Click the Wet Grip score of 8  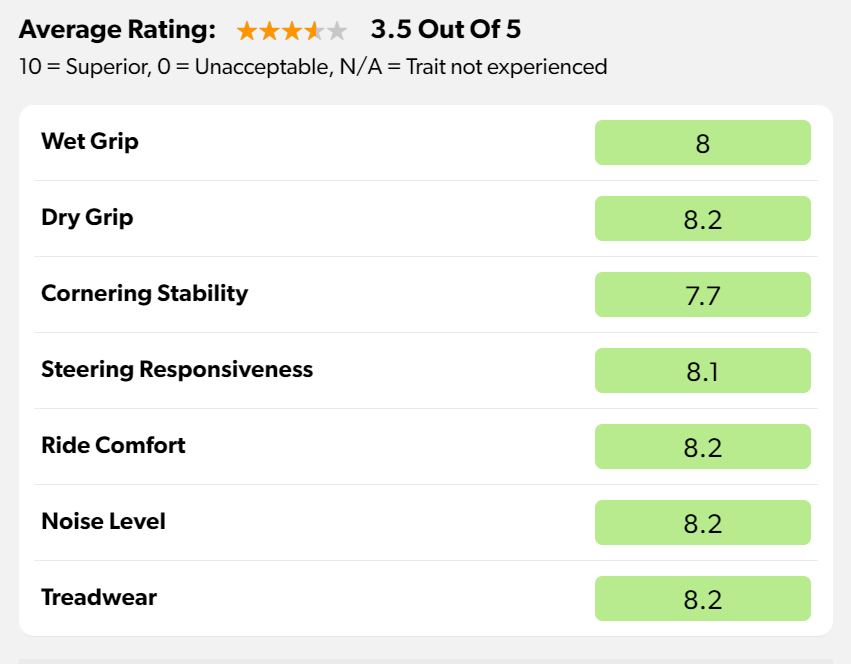[x=702, y=143]
